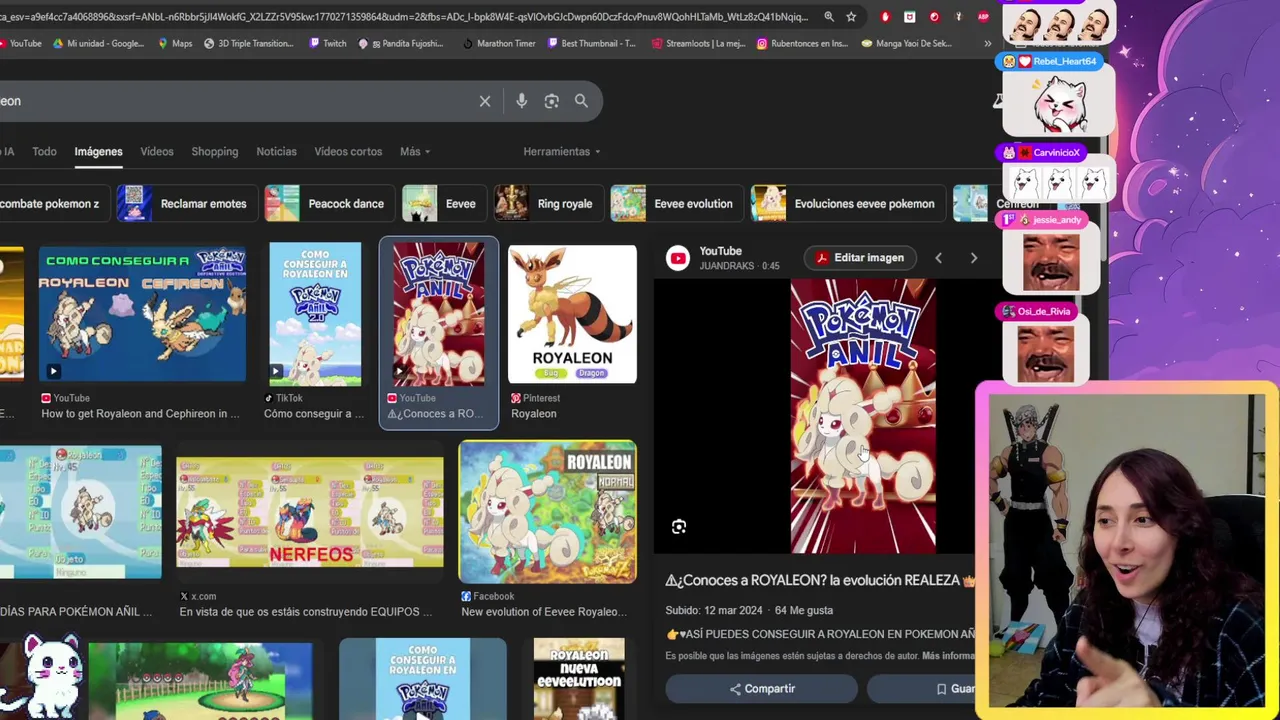1280x720 pixels.
Task: Select the Eevee filter chip
Action: (443, 204)
